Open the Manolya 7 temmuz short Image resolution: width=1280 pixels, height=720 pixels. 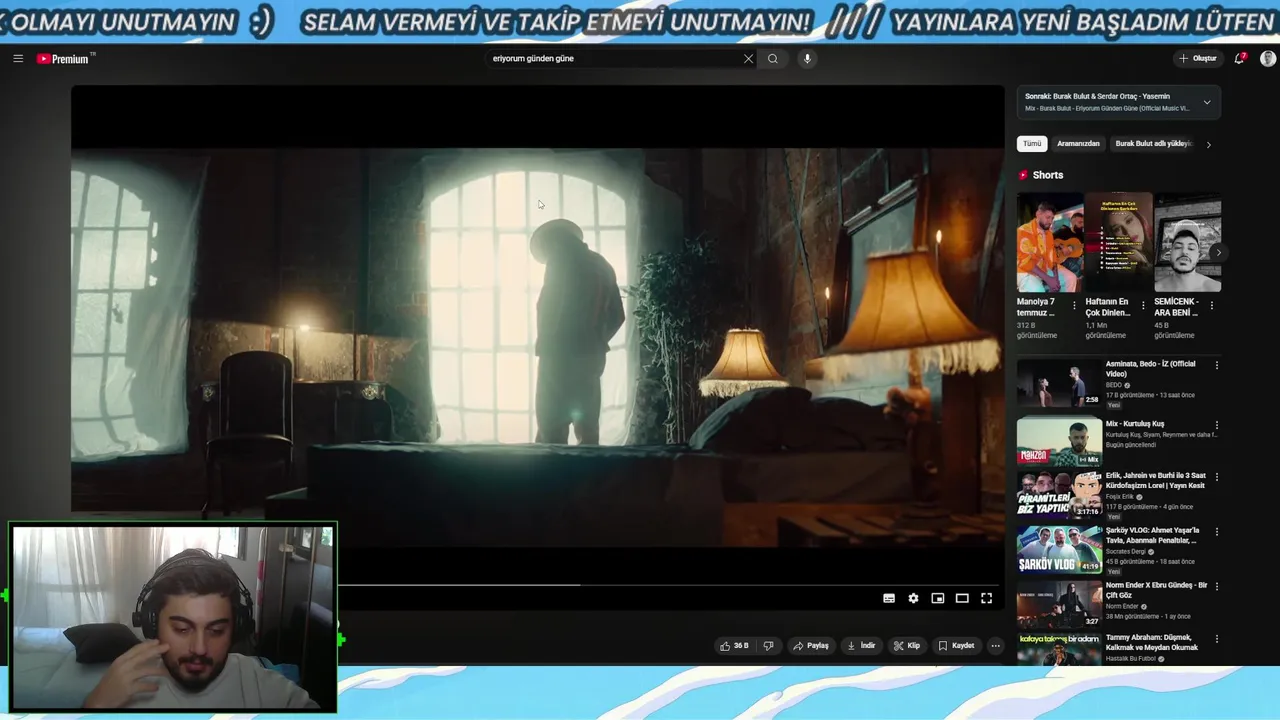click(x=1050, y=242)
